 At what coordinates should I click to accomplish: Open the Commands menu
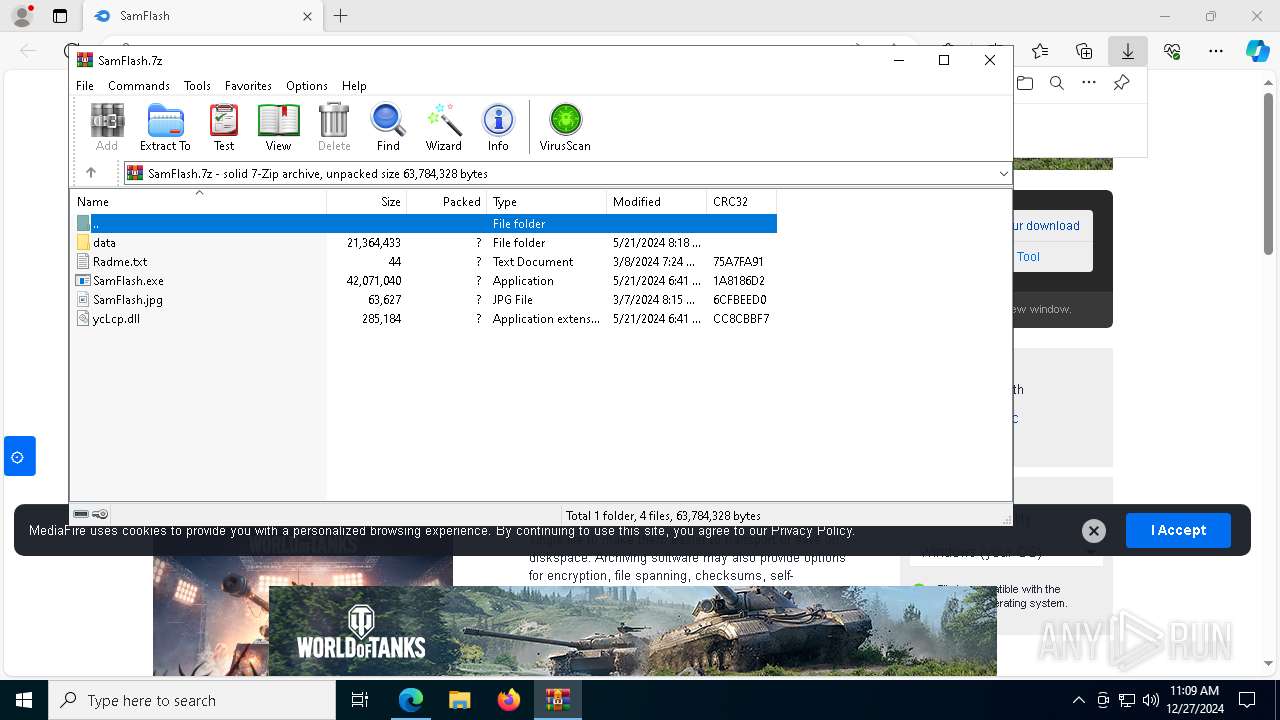tap(139, 86)
